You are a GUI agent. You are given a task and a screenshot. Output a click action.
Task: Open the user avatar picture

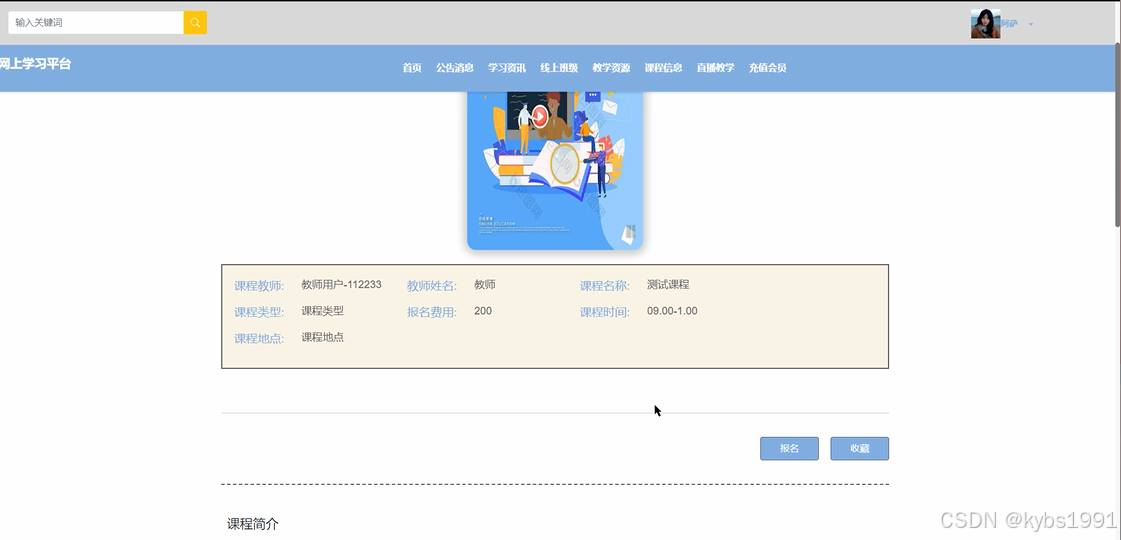click(985, 24)
